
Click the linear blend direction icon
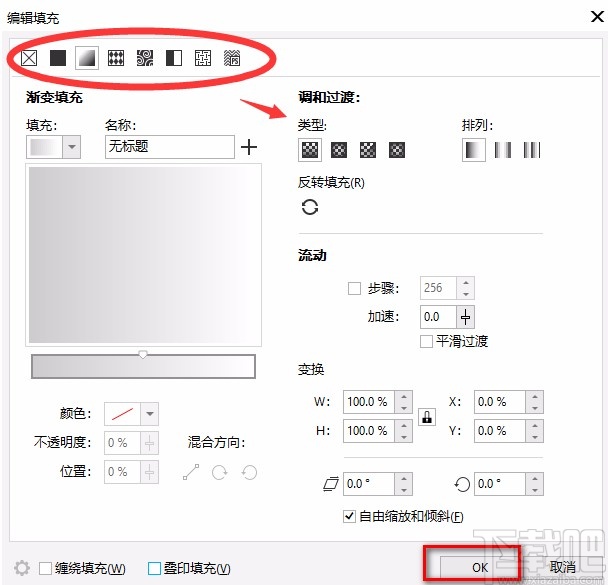pyautogui.click(x=191, y=472)
